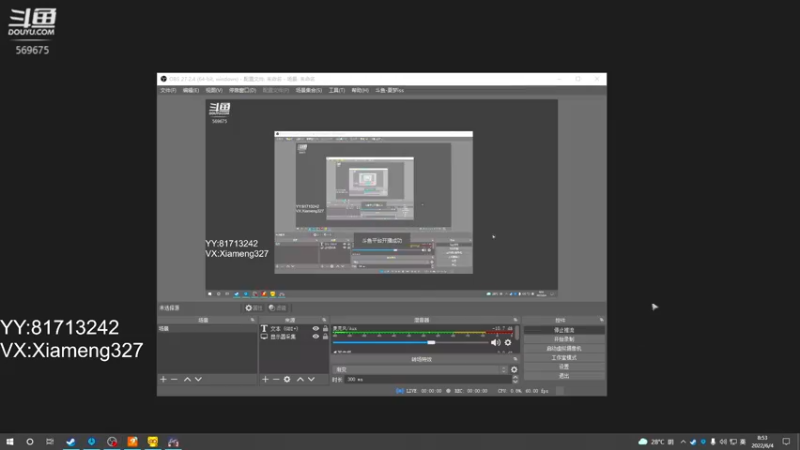The height and width of the screenshot is (450, 800).
Task: Open the Docks menu
Action: point(242,90)
